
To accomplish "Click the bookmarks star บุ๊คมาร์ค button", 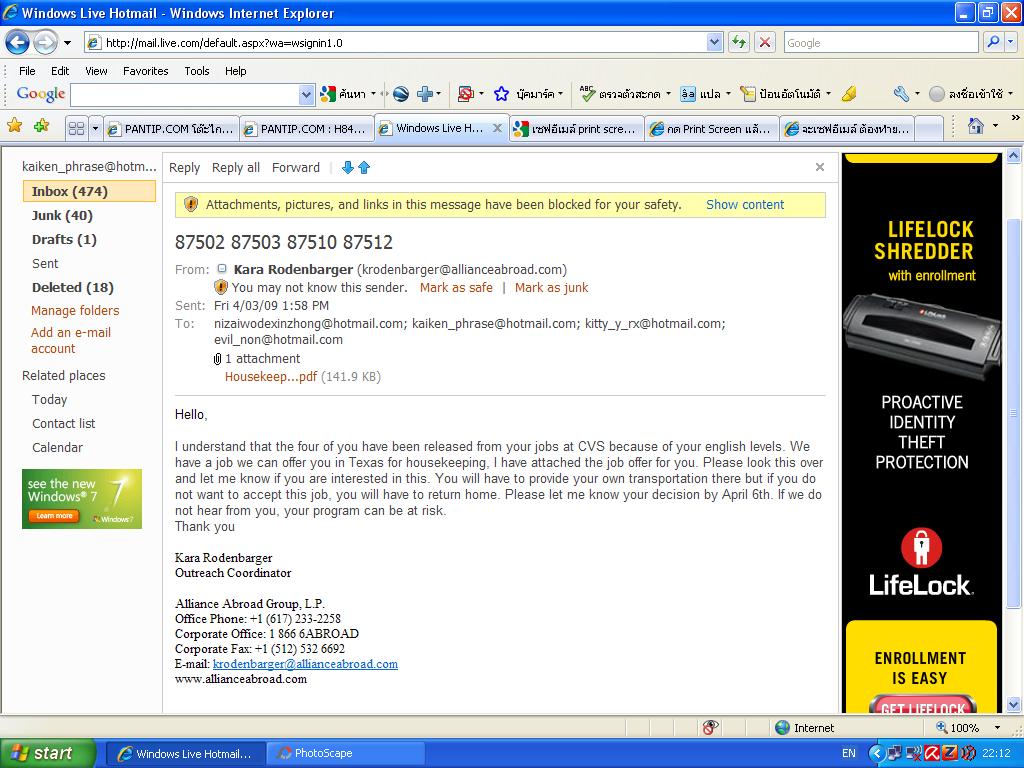I will [x=528, y=95].
